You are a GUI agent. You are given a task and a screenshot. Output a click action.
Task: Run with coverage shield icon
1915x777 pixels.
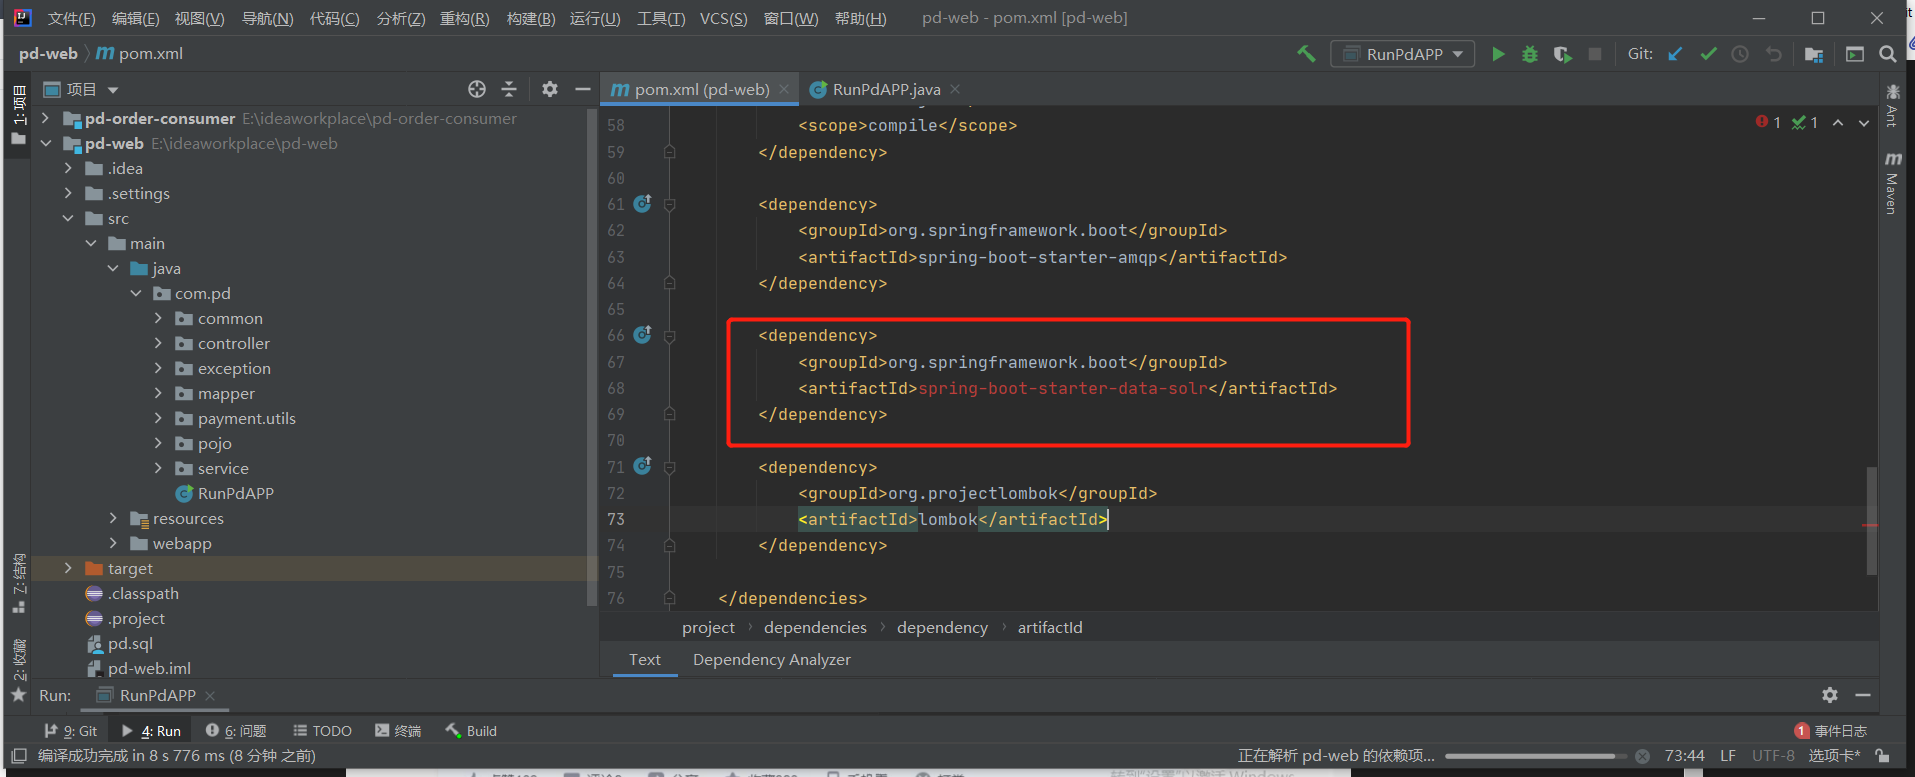(1562, 54)
